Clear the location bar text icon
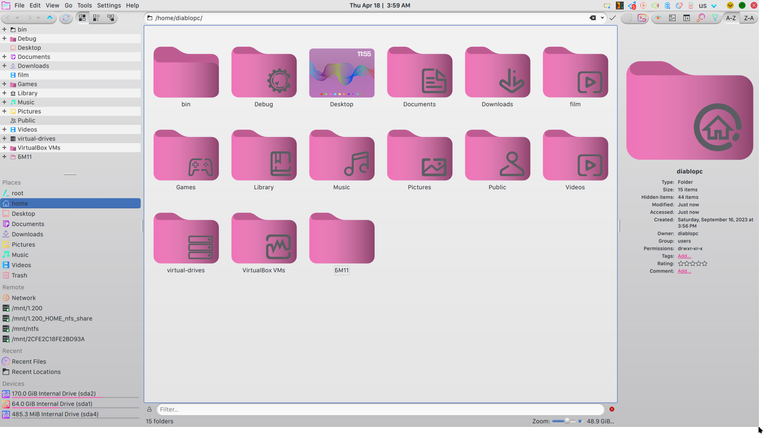The height and width of the screenshot is (438, 770). [x=593, y=18]
